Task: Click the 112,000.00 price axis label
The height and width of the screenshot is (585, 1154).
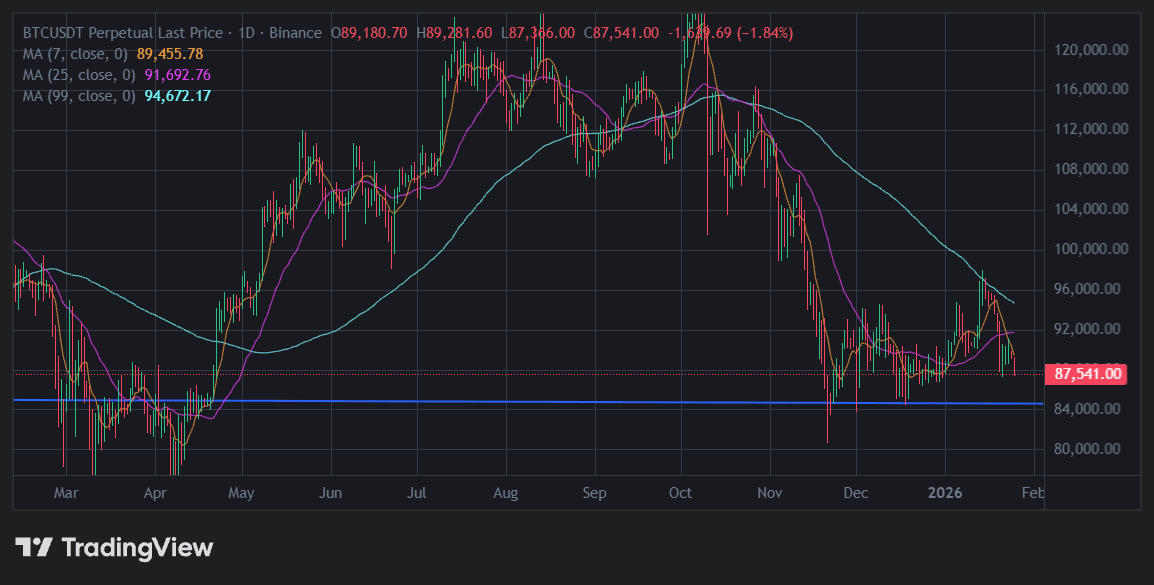Action: coord(1091,129)
